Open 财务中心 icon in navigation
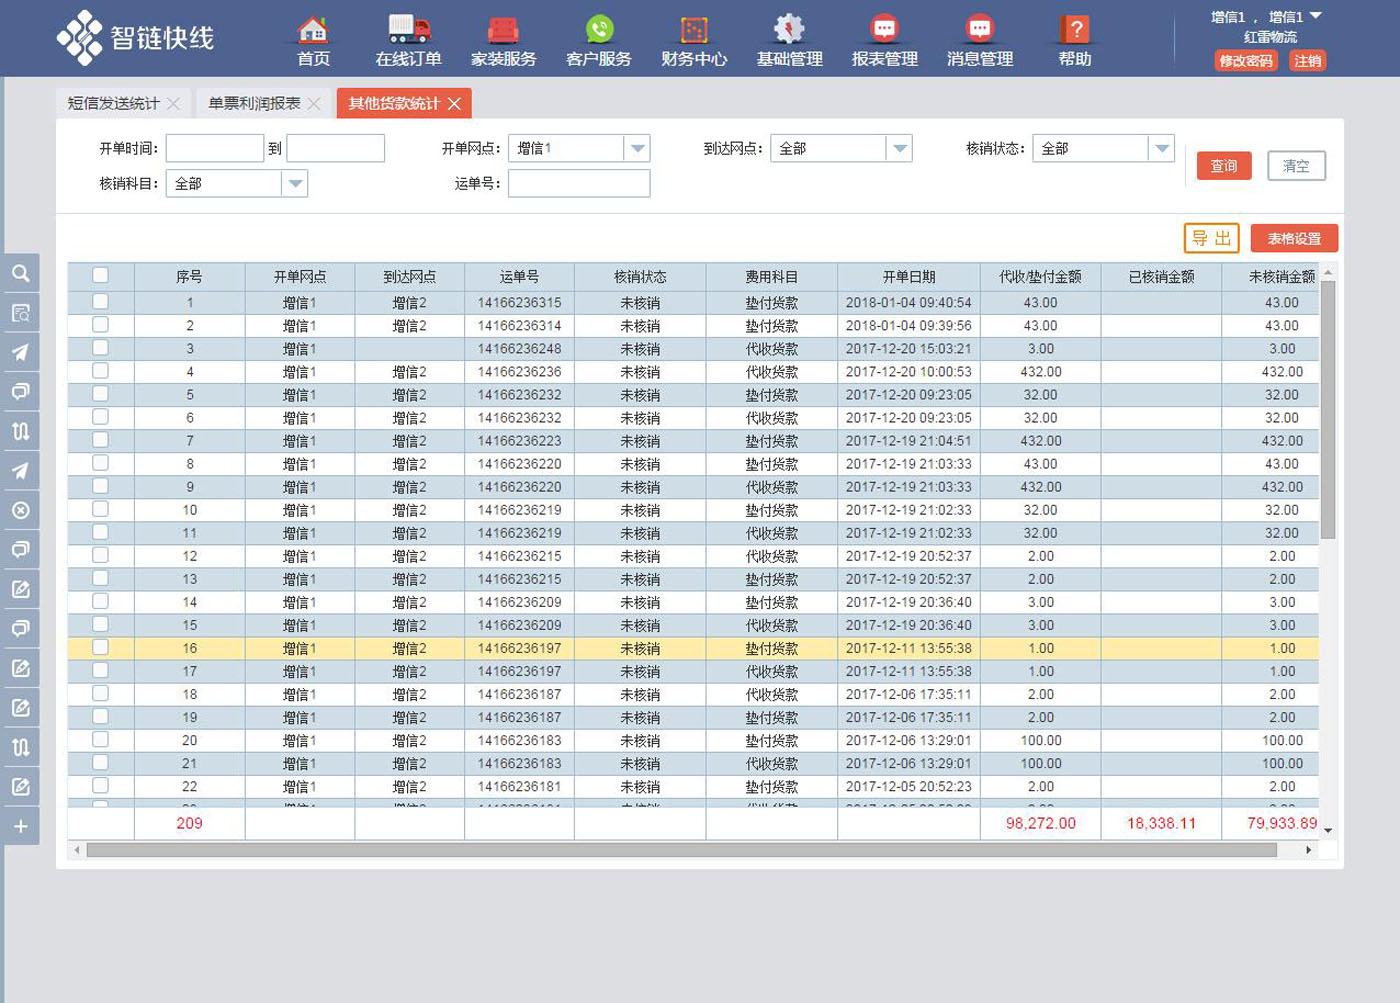Screen dimensions: 1400x1003 tap(694, 31)
